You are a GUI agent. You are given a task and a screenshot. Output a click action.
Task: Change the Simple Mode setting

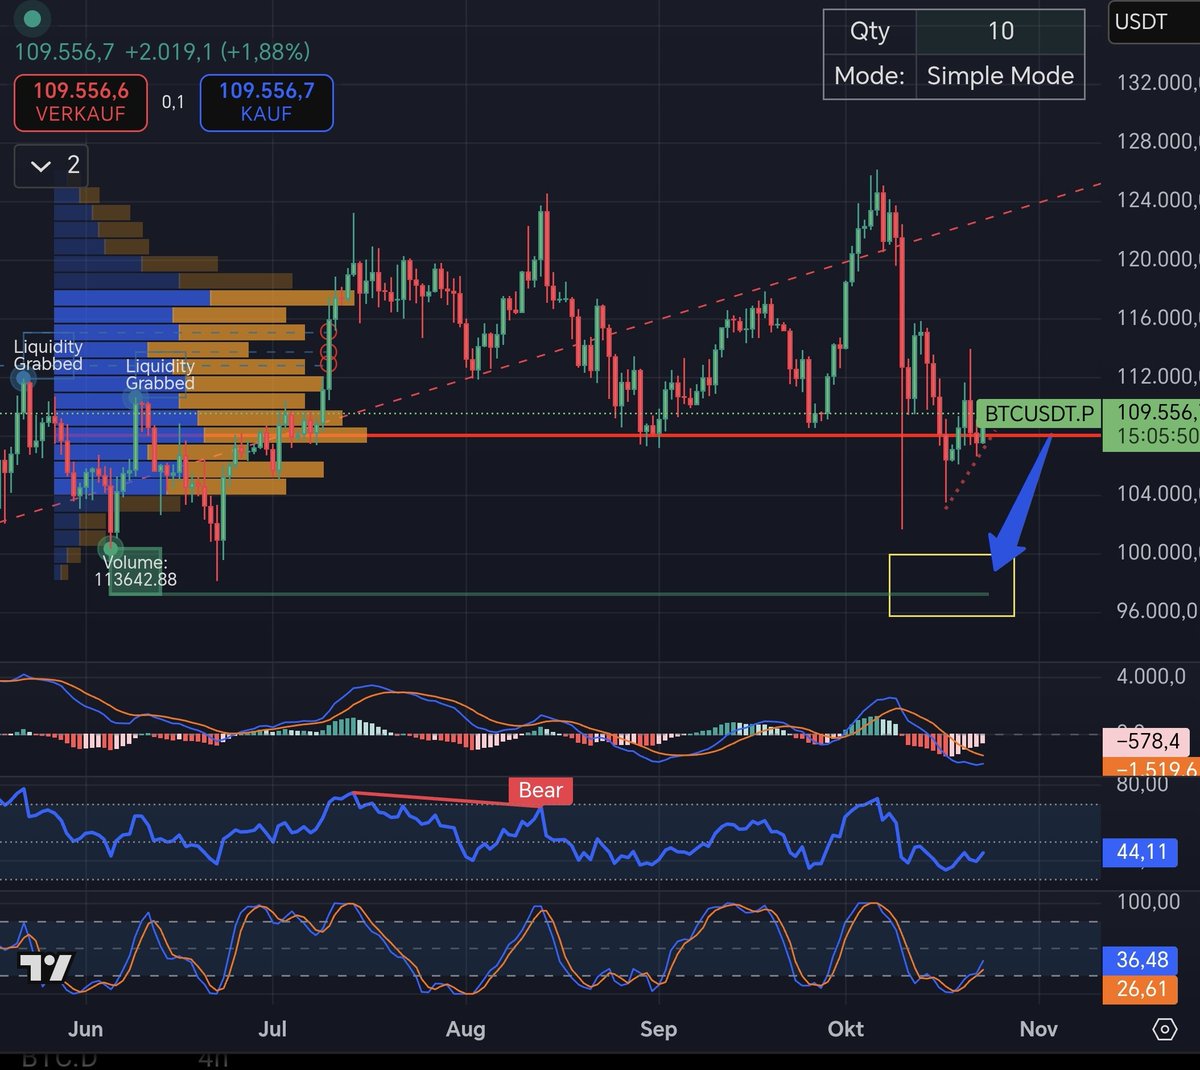(x=1000, y=76)
